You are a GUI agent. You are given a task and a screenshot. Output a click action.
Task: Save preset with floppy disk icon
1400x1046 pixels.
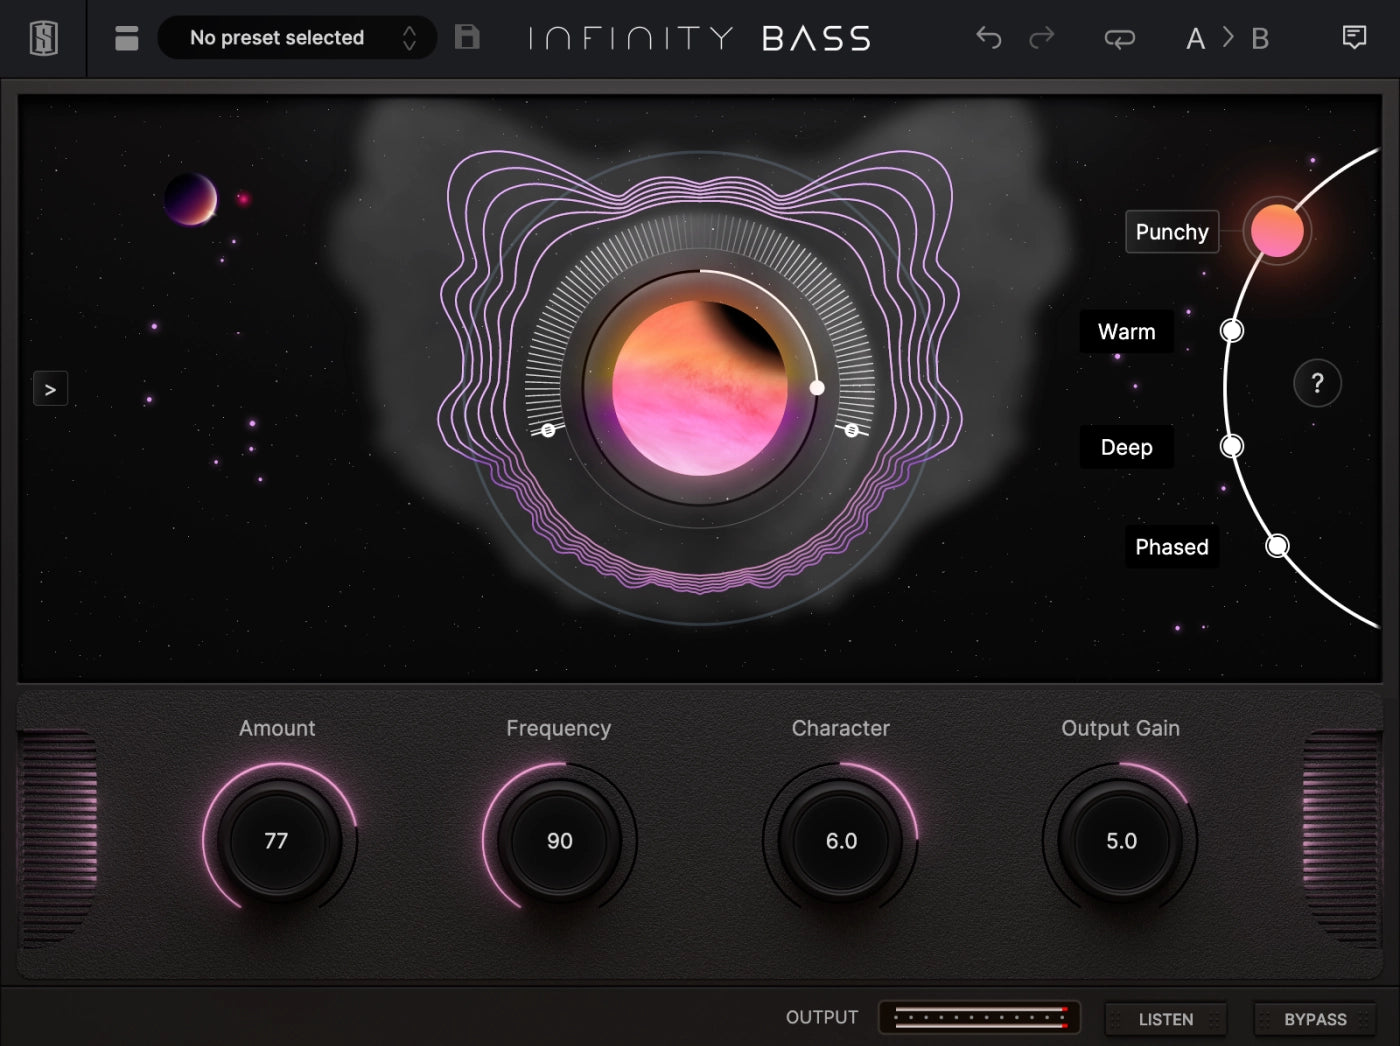click(x=467, y=38)
